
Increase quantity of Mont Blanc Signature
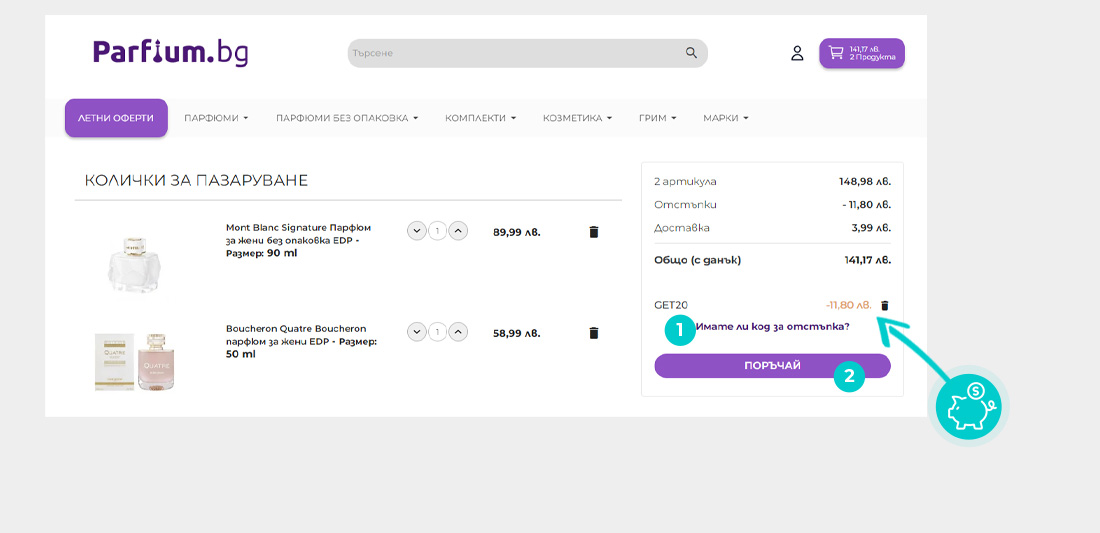(458, 231)
